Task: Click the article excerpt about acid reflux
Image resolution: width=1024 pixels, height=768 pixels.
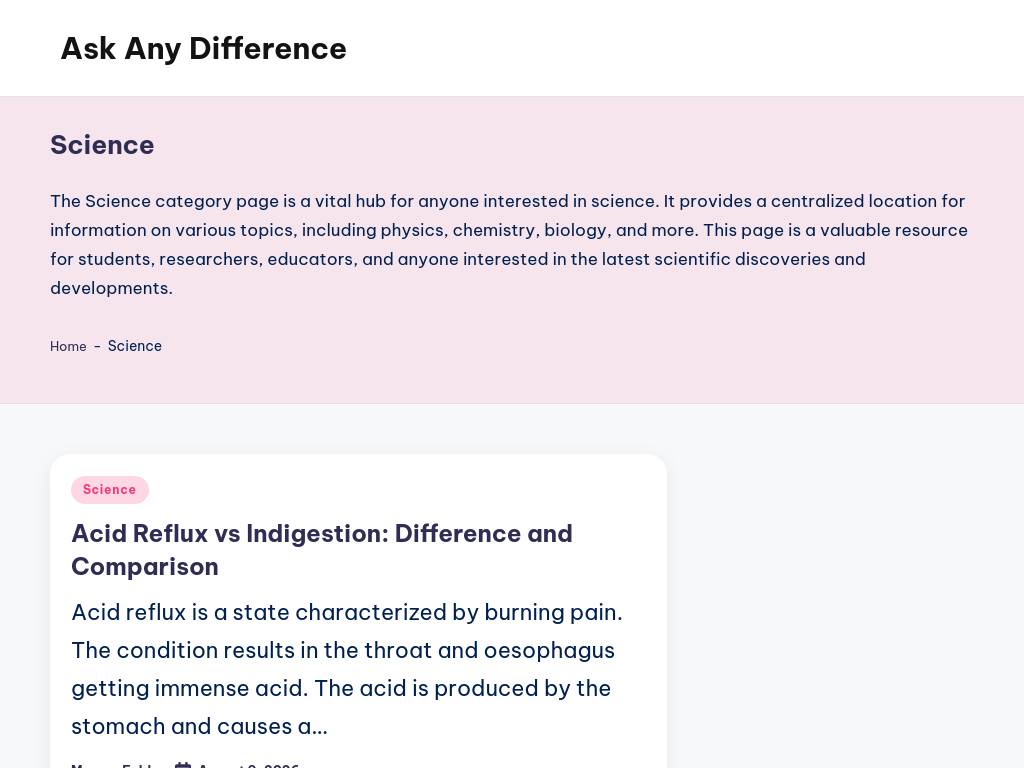Action: click(347, 669)
